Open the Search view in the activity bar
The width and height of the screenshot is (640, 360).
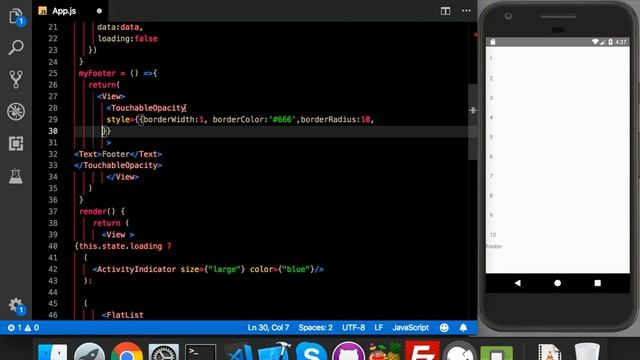(16, 47)
